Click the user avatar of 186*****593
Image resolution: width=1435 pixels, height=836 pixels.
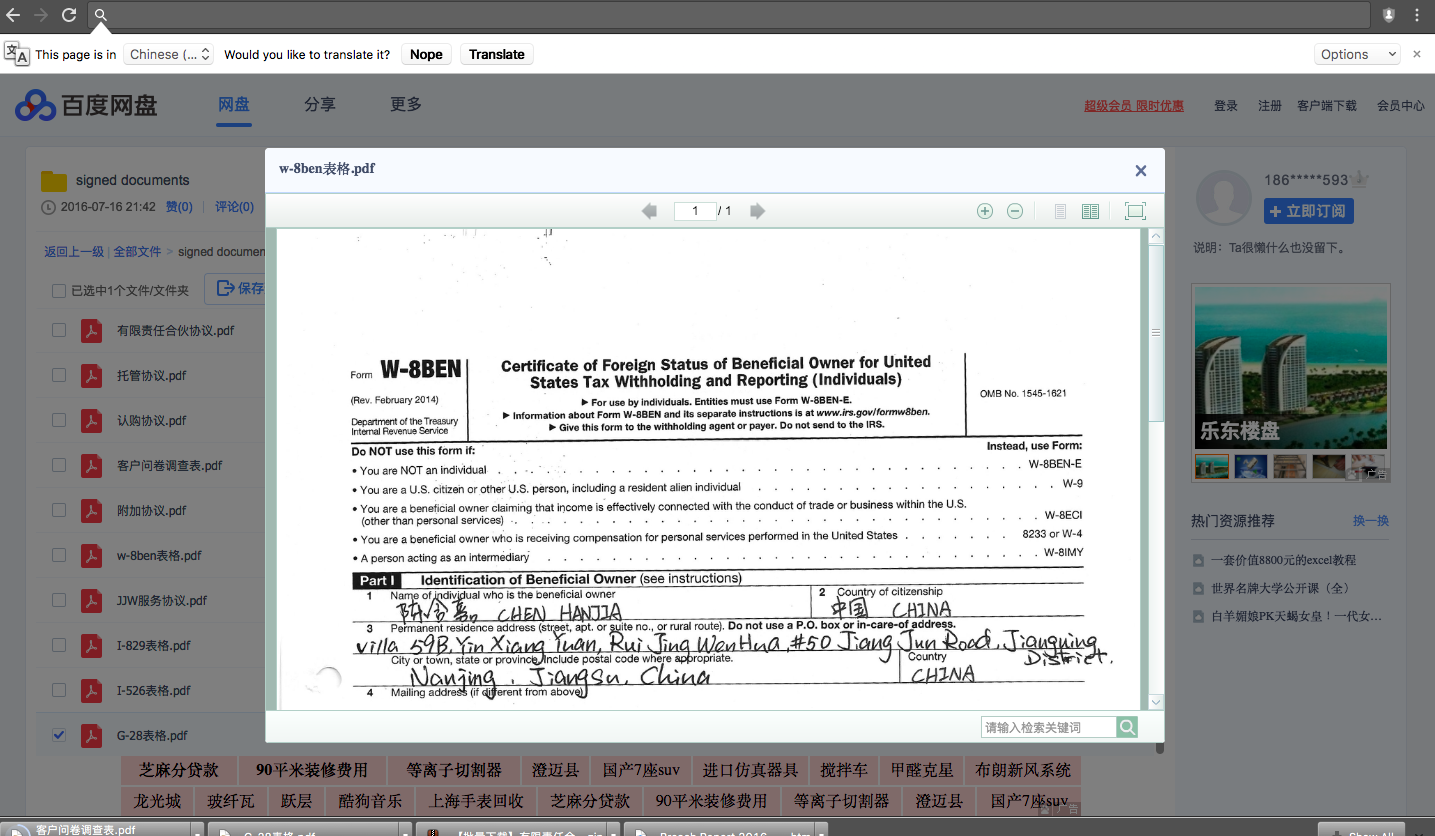coord(1224,197)
